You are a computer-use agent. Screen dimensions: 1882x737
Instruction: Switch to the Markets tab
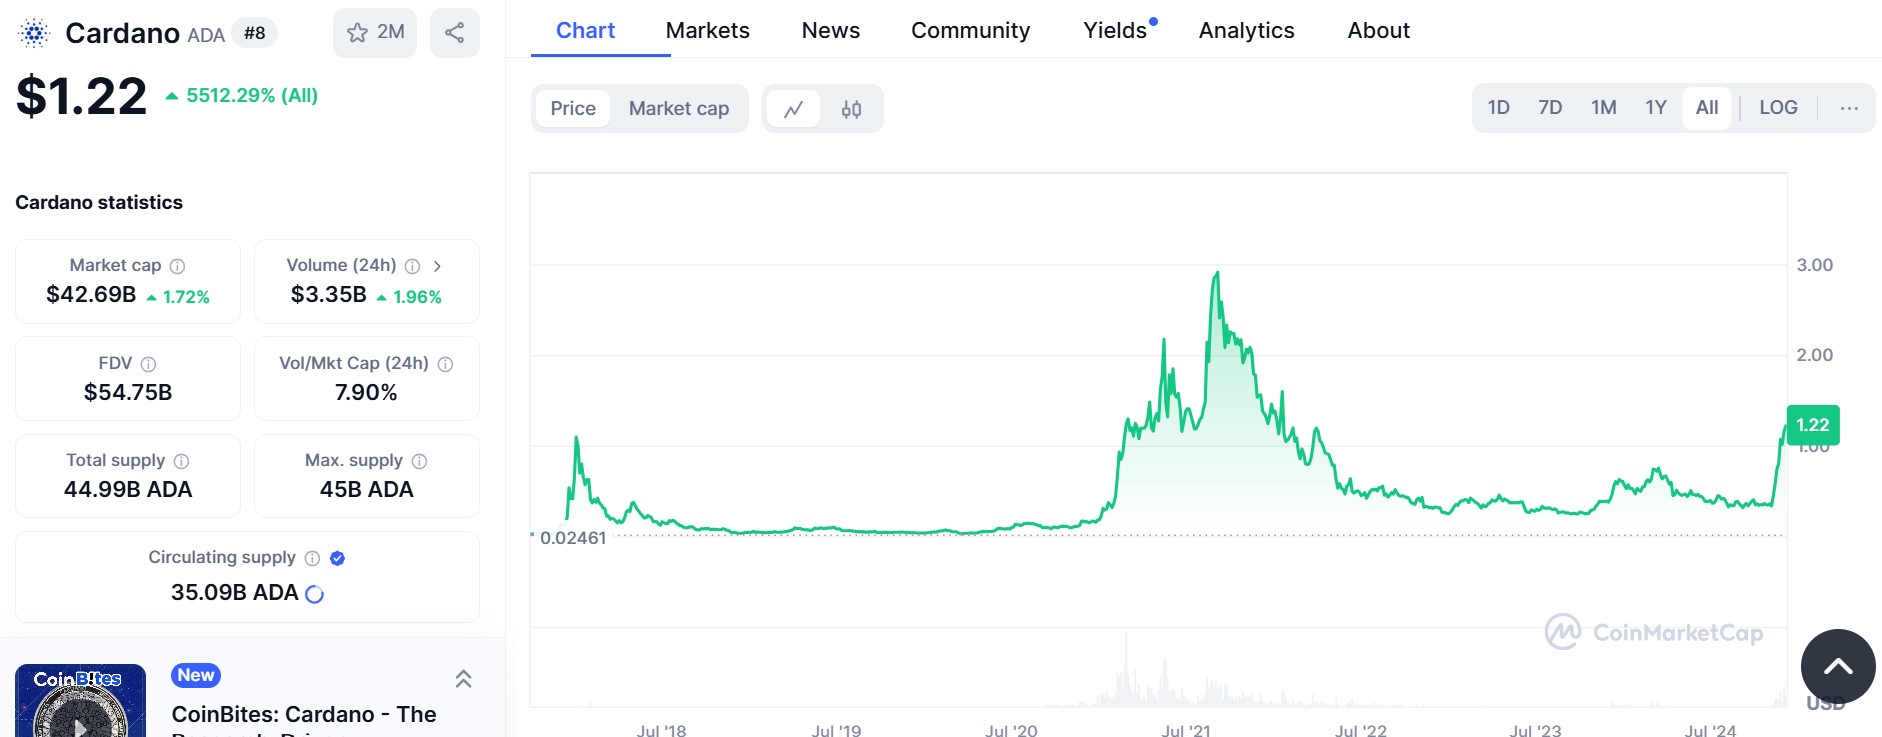tap(708, 30)
